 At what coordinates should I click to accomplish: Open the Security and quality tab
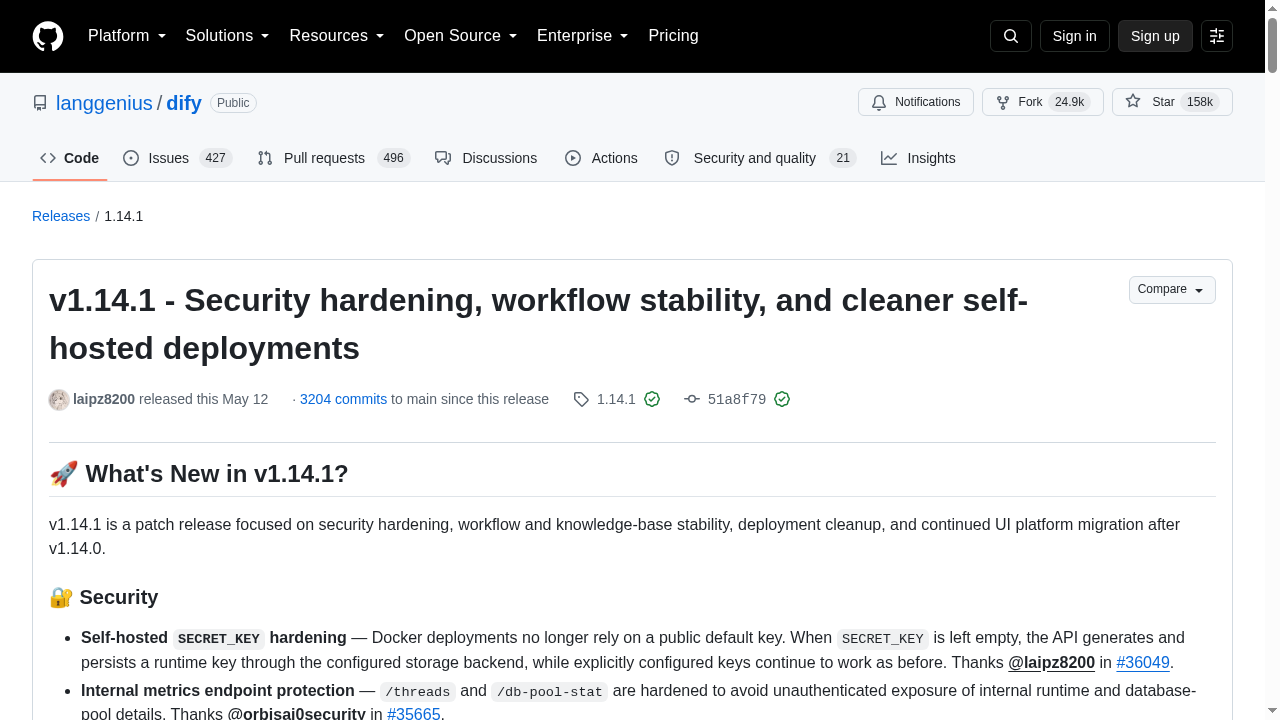point(761,158)
